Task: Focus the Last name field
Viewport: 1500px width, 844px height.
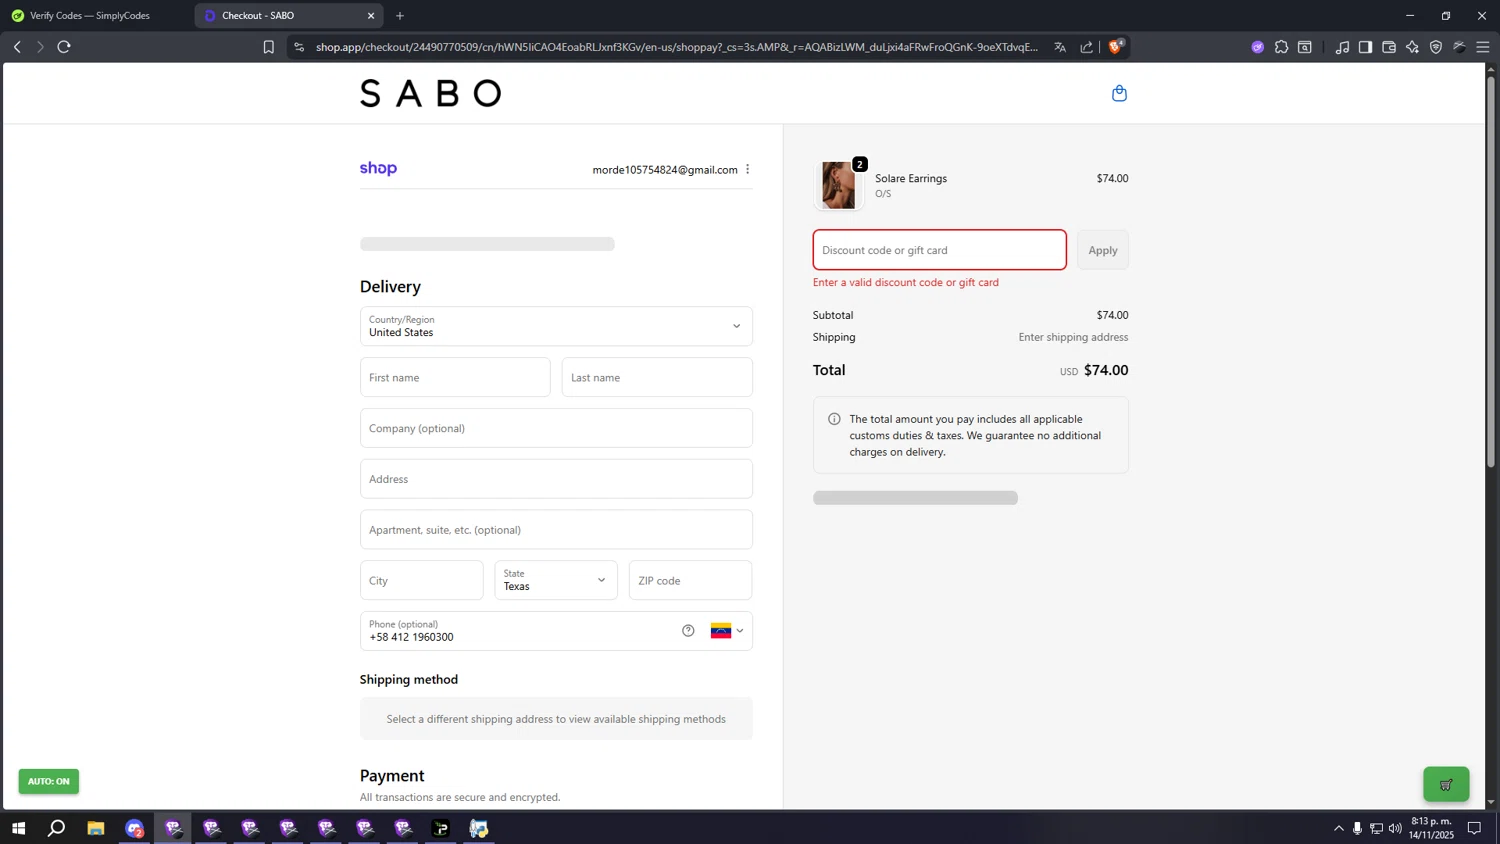Action: click(x=657, y=377)
